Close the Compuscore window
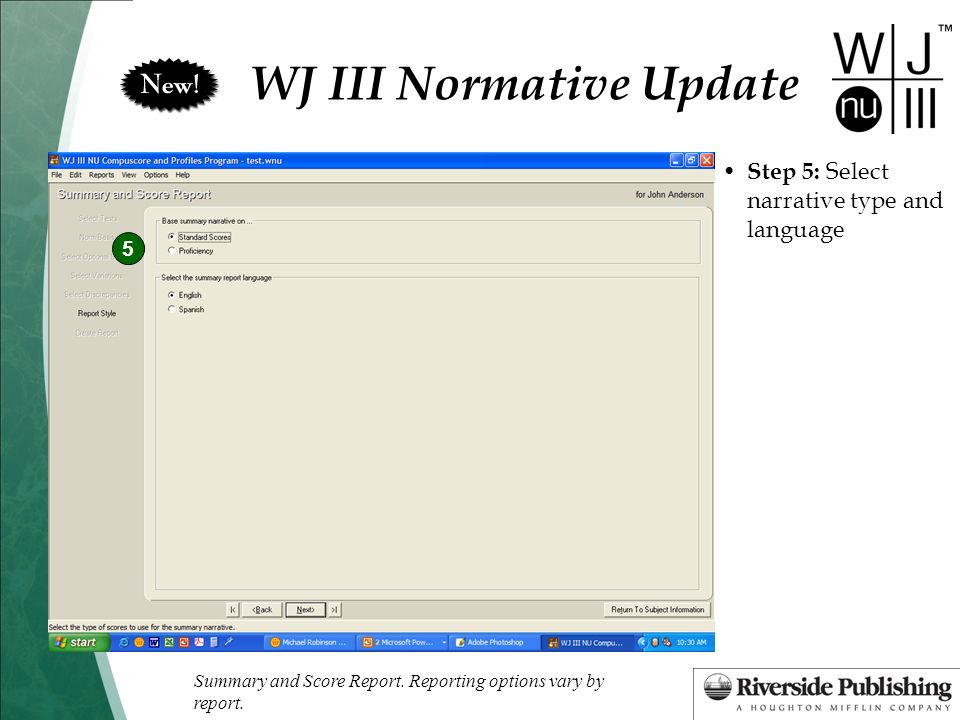Image resolution: width=960 pixels, height=720 pixels. coord(707,160)
